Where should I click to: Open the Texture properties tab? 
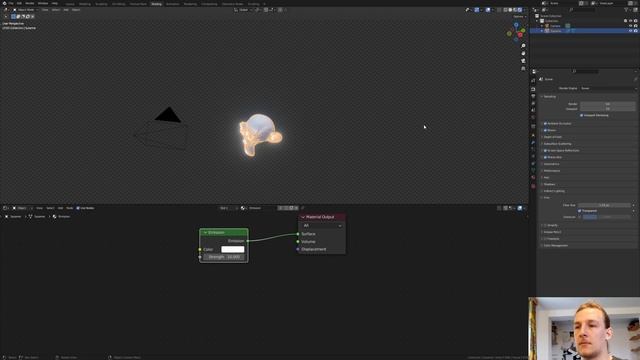pos(533,186)
